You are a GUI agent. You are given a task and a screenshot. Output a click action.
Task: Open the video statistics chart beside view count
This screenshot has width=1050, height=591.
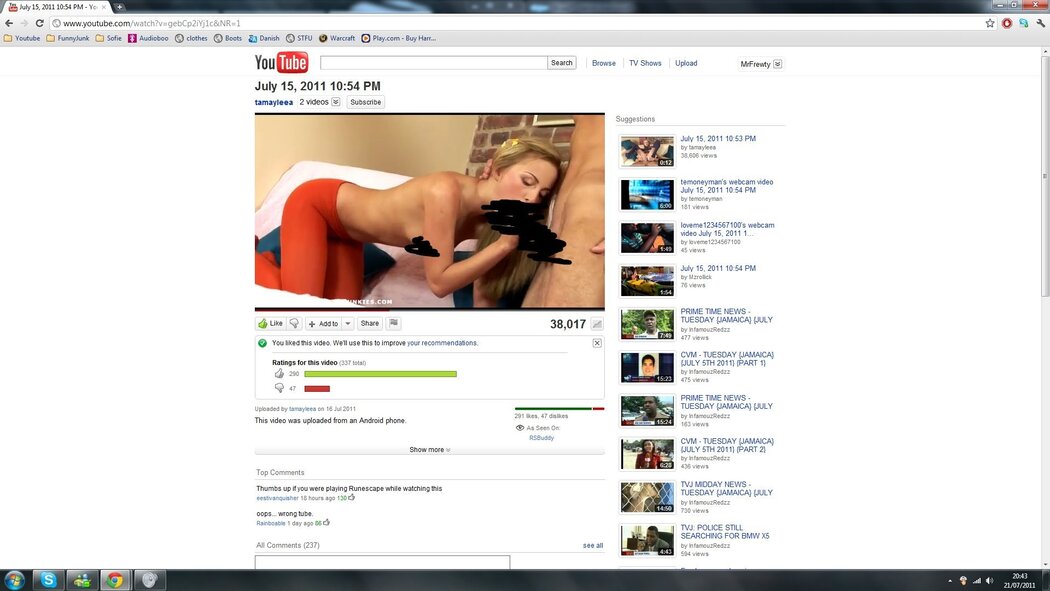click(x=597, y=324)
